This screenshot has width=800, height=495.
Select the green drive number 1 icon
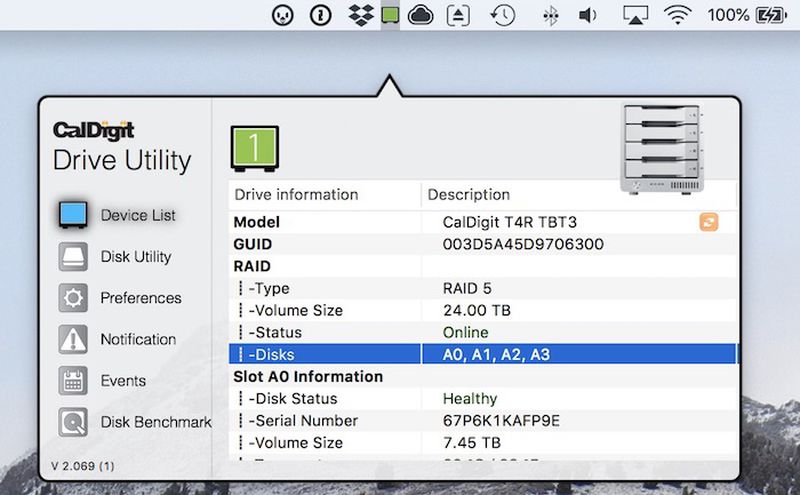(x=255, y=148)
